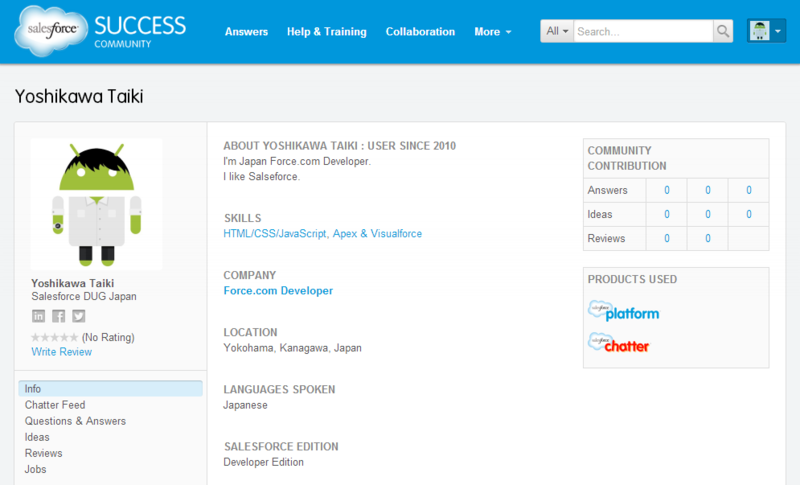This screenshot has height=485, width=800.
Task: Click the gray star rating icons
Action: [x=55, y=337]
